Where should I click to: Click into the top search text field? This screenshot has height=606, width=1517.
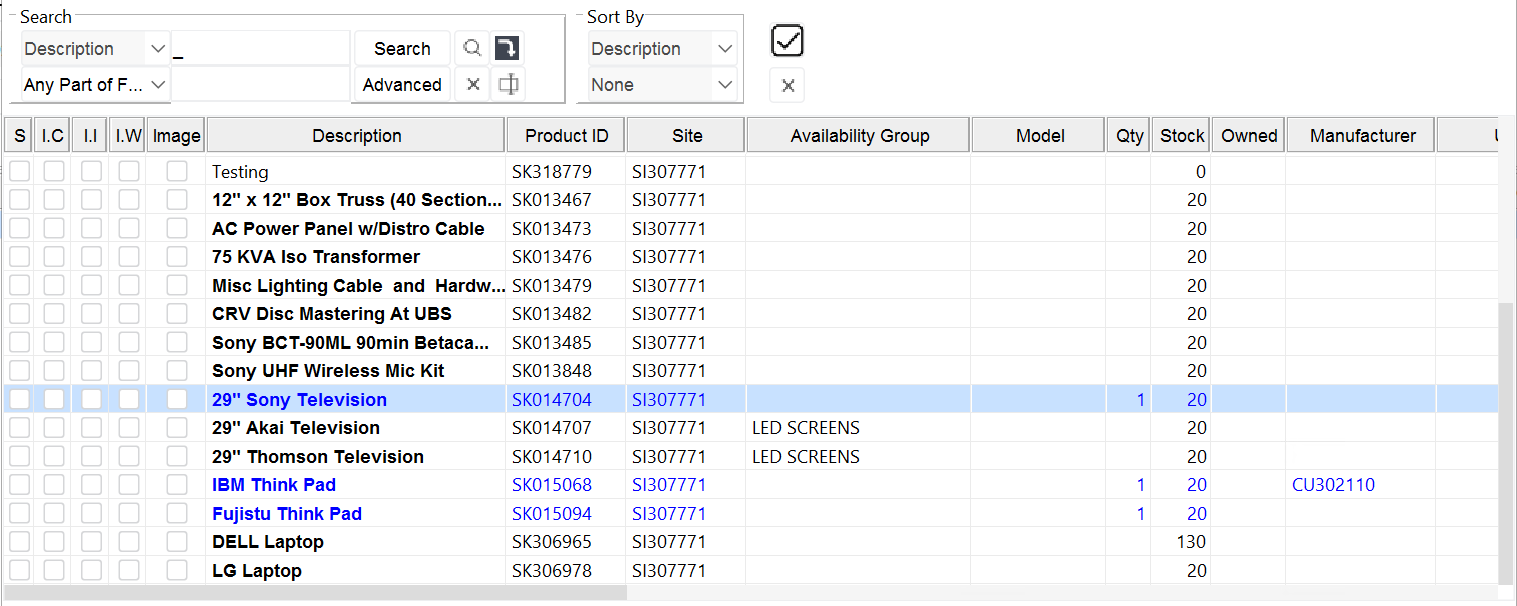pos(261,49)
